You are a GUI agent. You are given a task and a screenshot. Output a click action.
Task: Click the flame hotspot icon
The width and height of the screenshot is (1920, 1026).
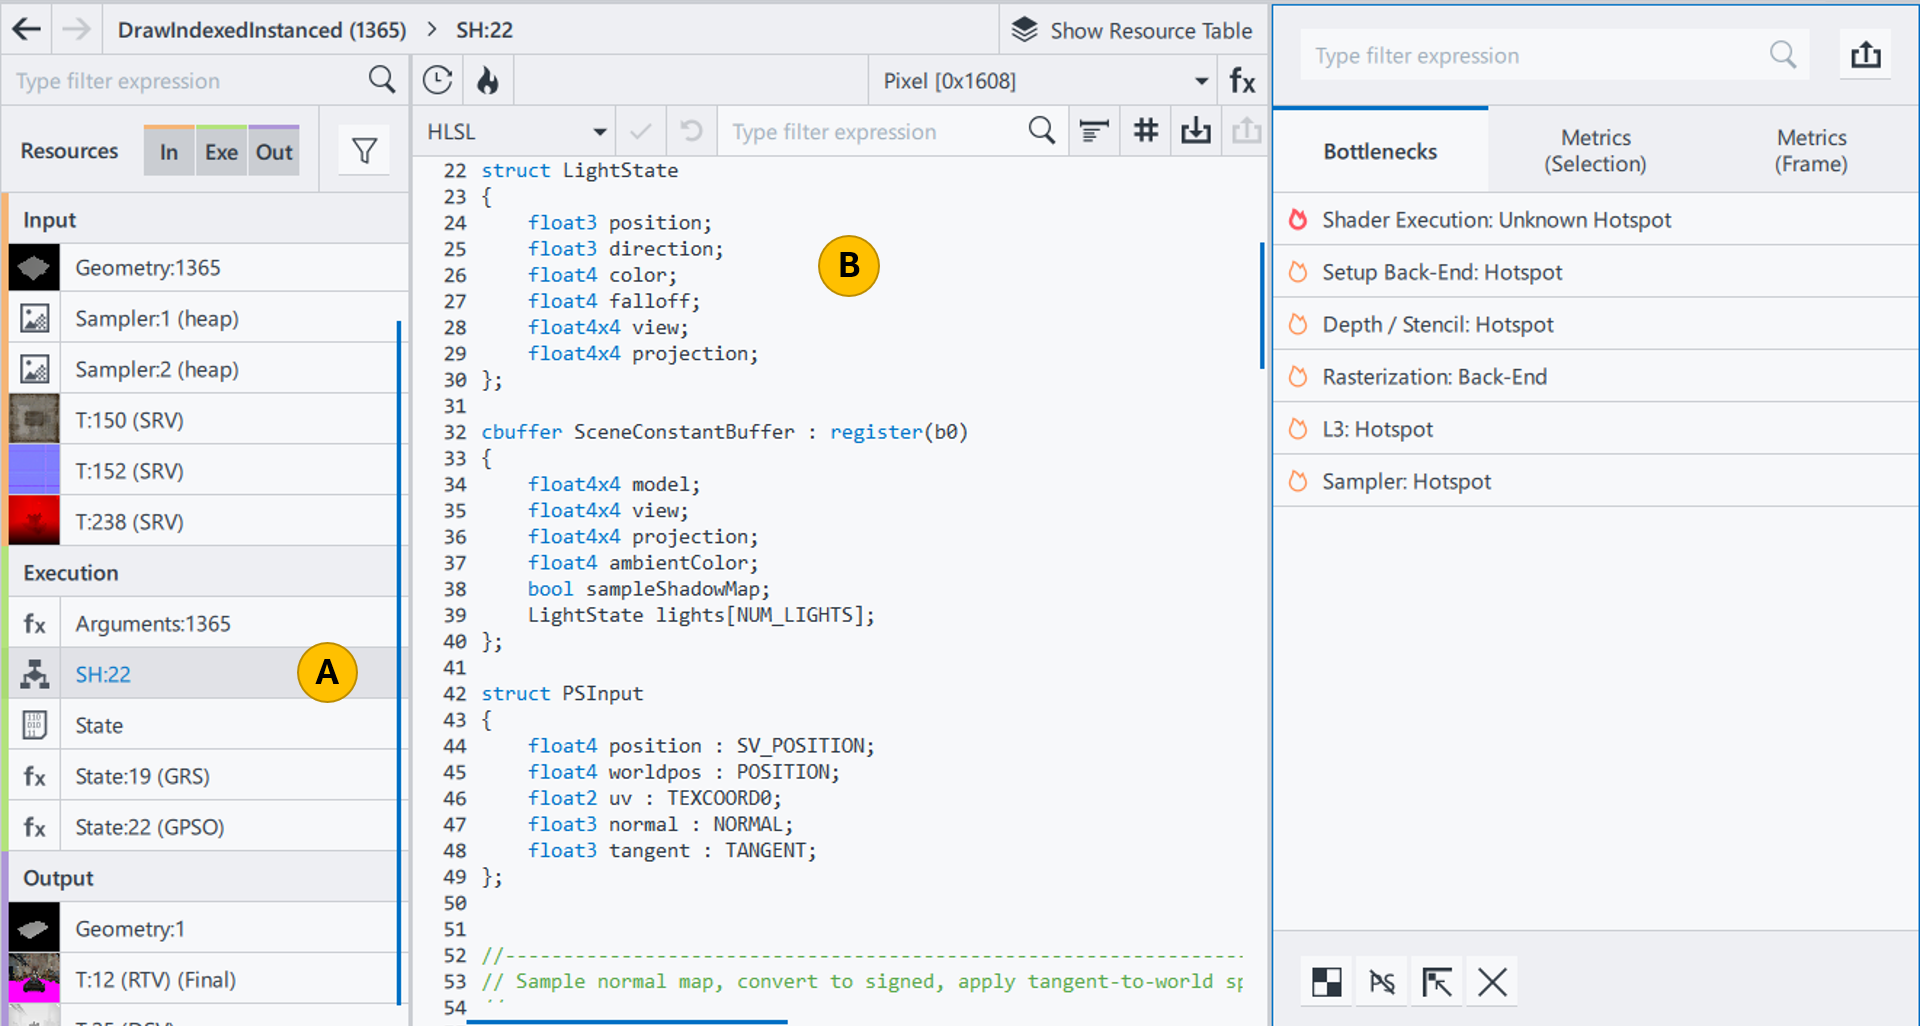point(488,80)
